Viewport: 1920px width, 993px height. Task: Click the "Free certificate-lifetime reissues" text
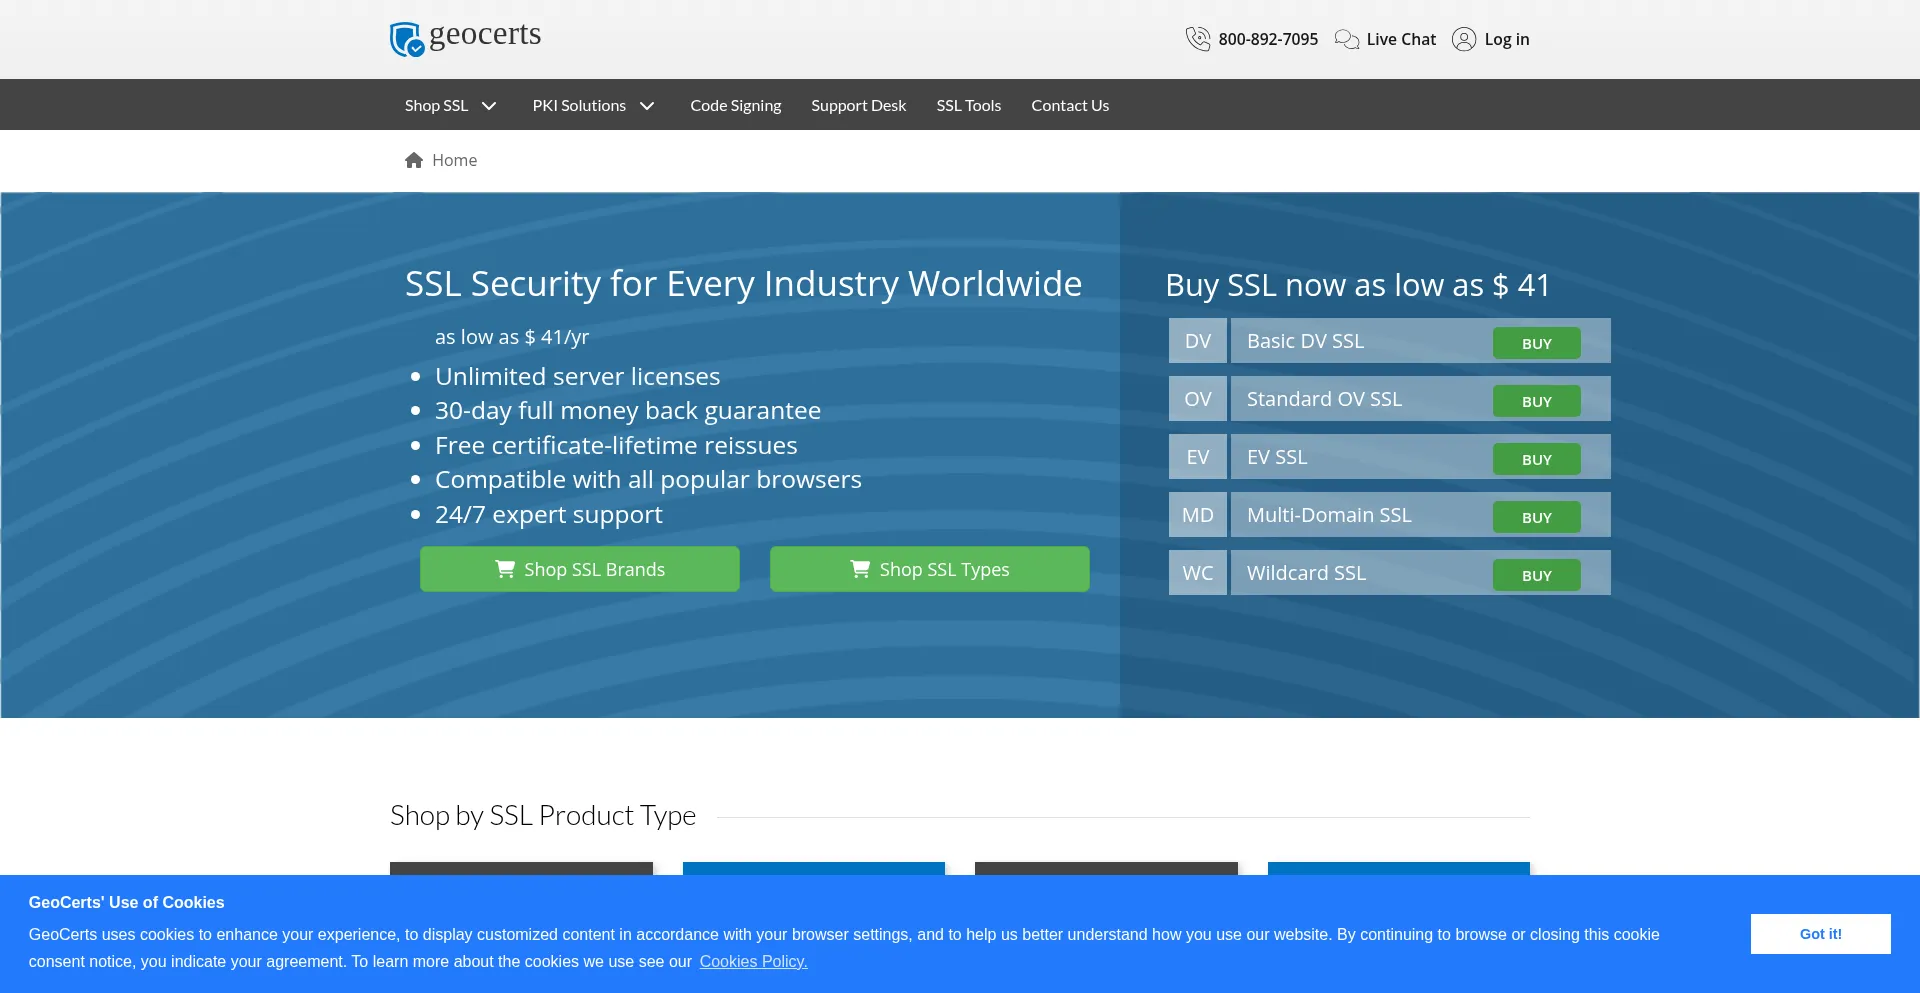[616, 445]
